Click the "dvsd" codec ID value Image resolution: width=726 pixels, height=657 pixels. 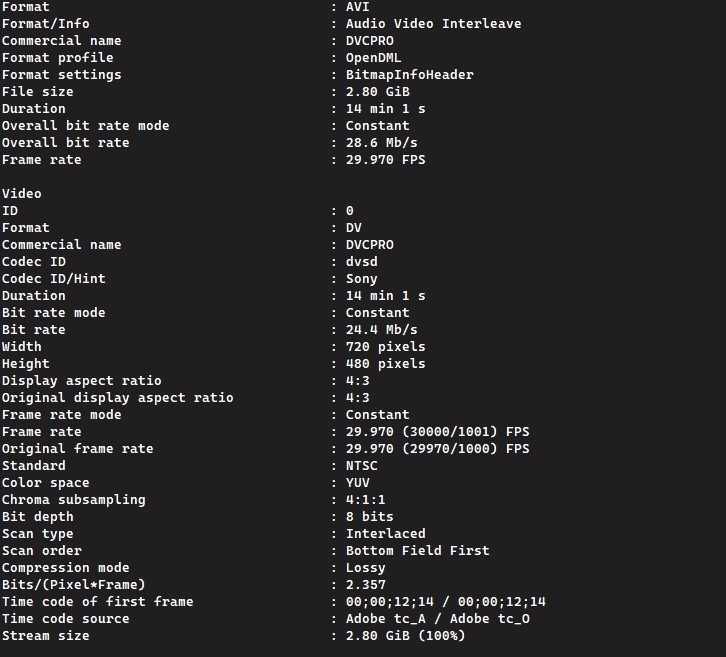click(361, 261)
